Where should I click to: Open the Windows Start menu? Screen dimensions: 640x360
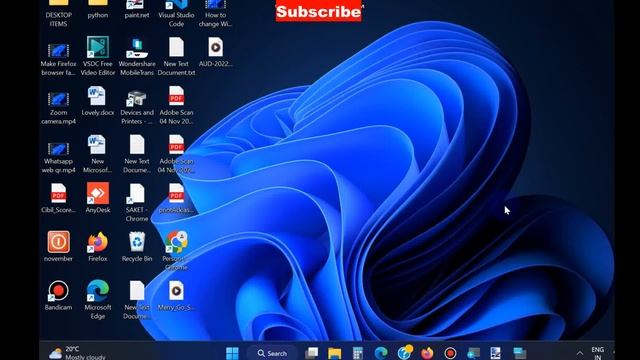pyautogui.click(x=232, y=353)
